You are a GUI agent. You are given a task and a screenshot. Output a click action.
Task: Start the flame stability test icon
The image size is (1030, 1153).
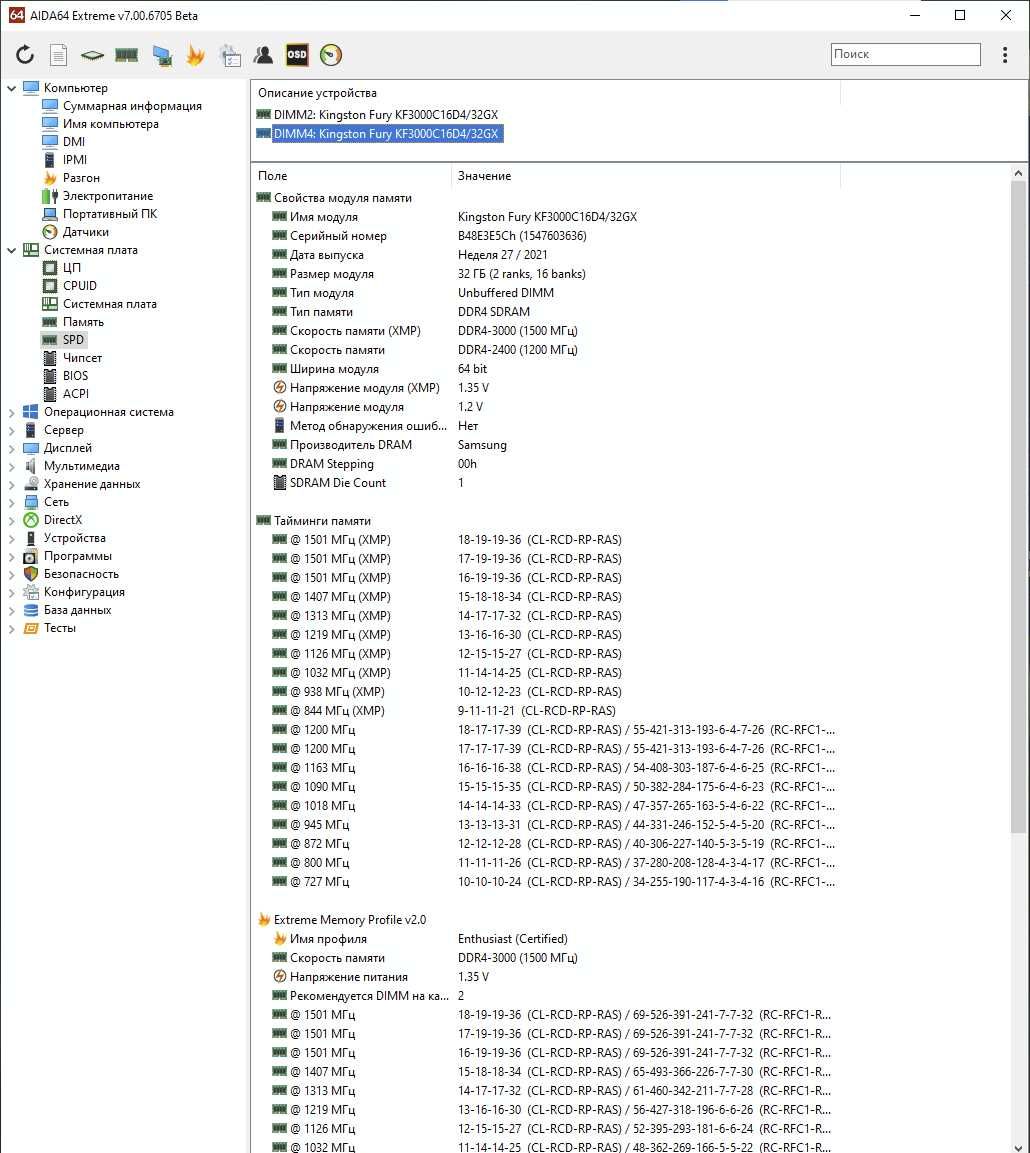(x=196, y=55)
